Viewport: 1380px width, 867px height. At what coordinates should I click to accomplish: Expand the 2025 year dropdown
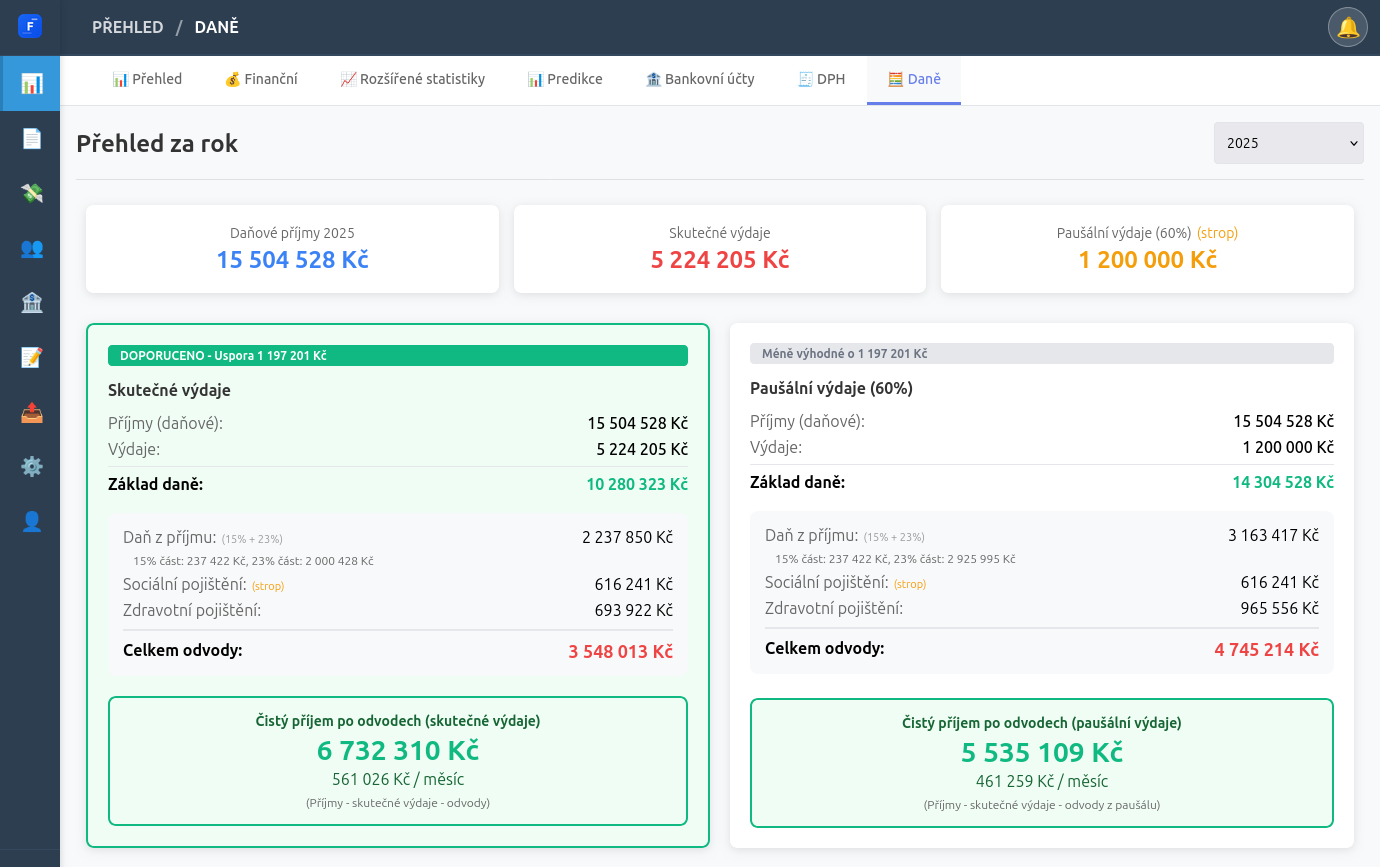1288,143
